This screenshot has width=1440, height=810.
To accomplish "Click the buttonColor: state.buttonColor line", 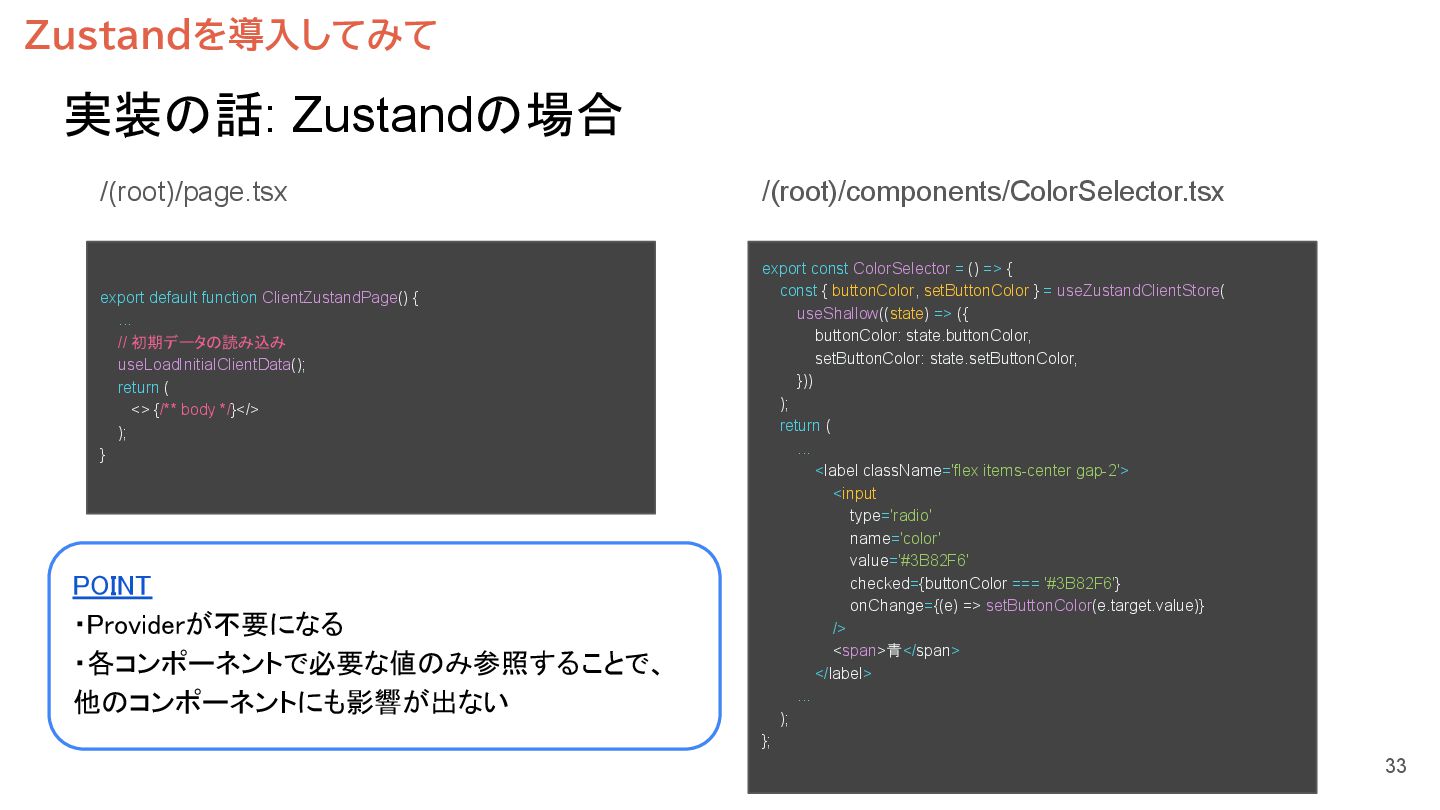I will click(x=922, y=335).
